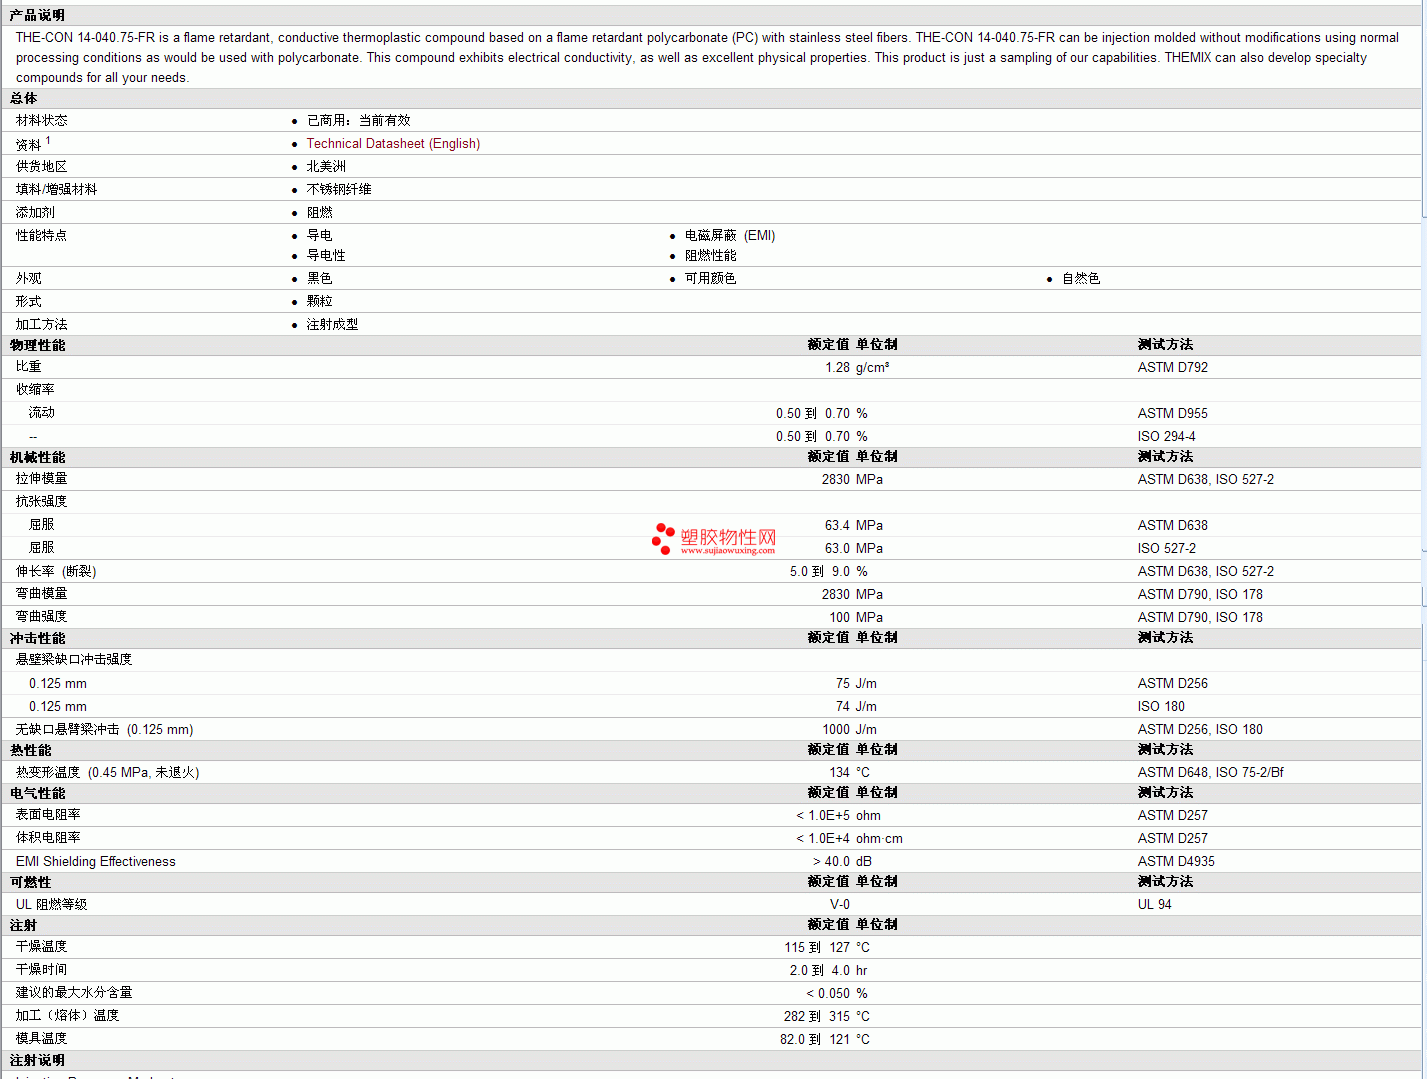The width and height of the screenshot is (1427, 1079).
Task: Click the 产品说明 section header
Action: 37,15
